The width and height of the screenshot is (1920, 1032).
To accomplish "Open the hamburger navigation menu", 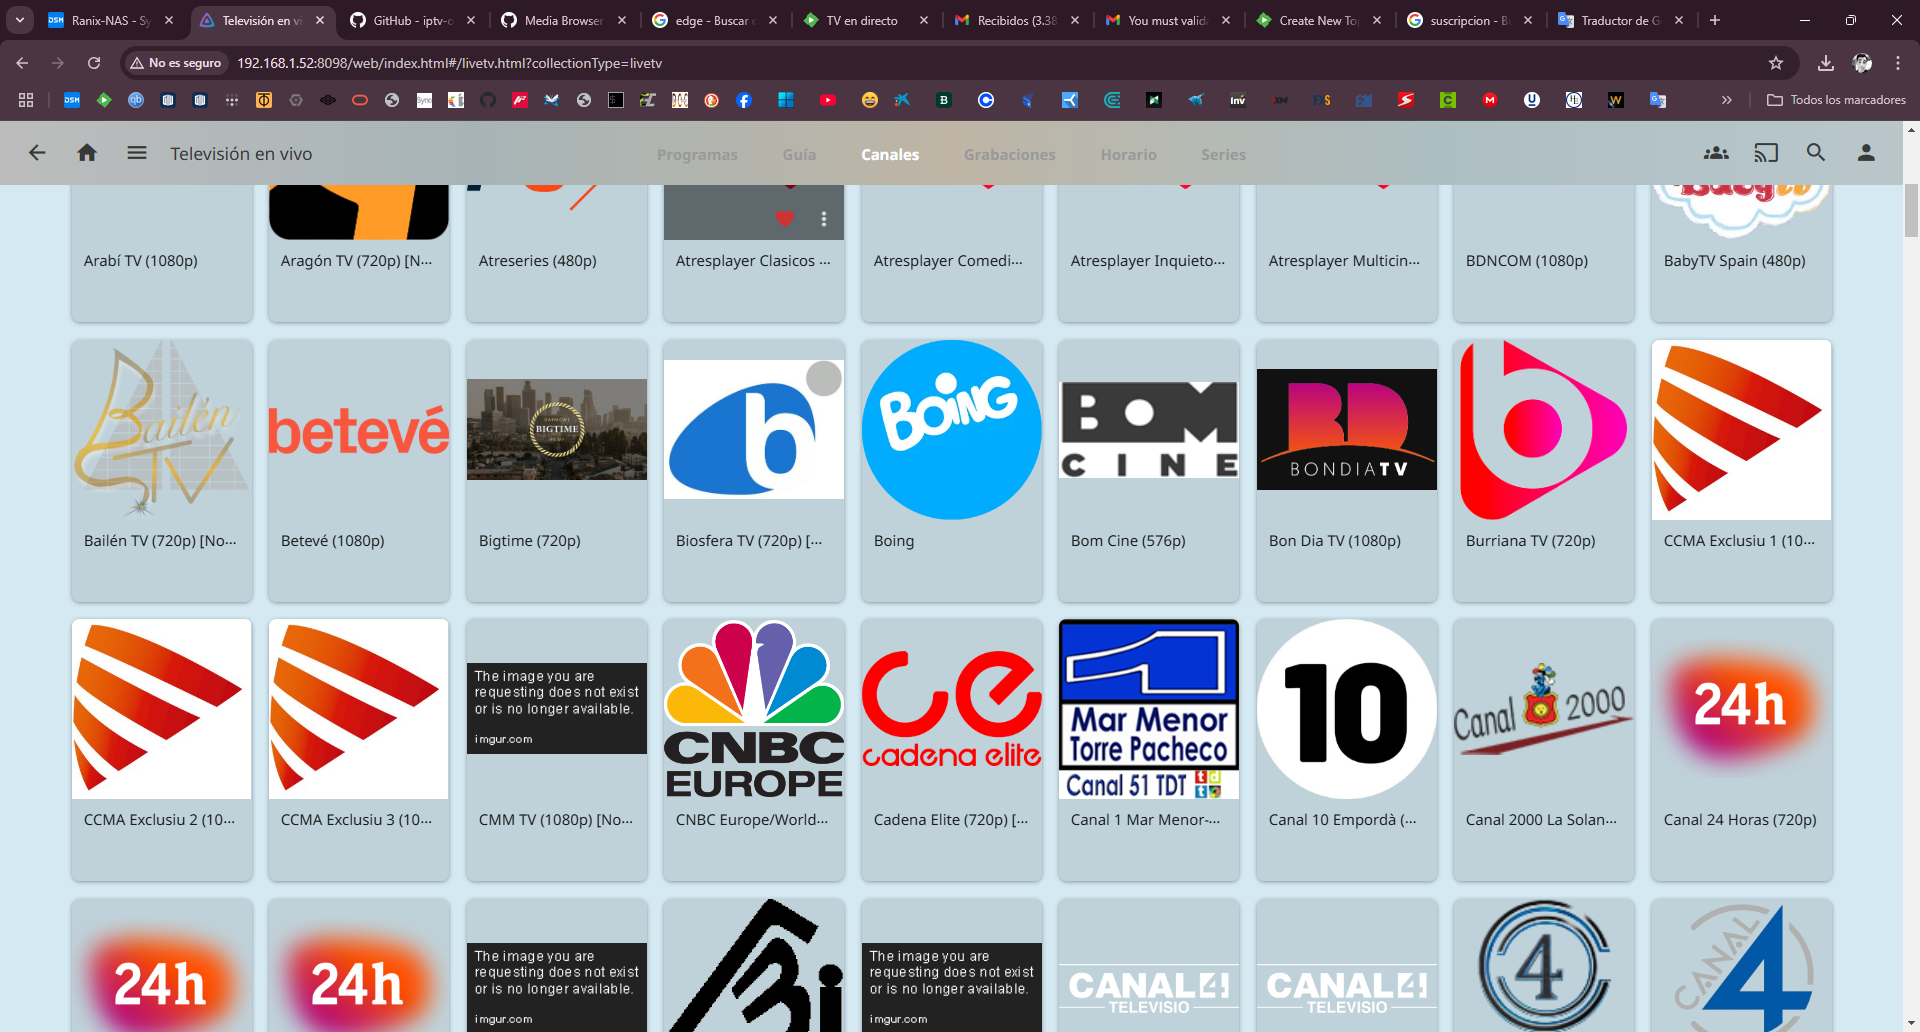I will click(x=137, y=153).
